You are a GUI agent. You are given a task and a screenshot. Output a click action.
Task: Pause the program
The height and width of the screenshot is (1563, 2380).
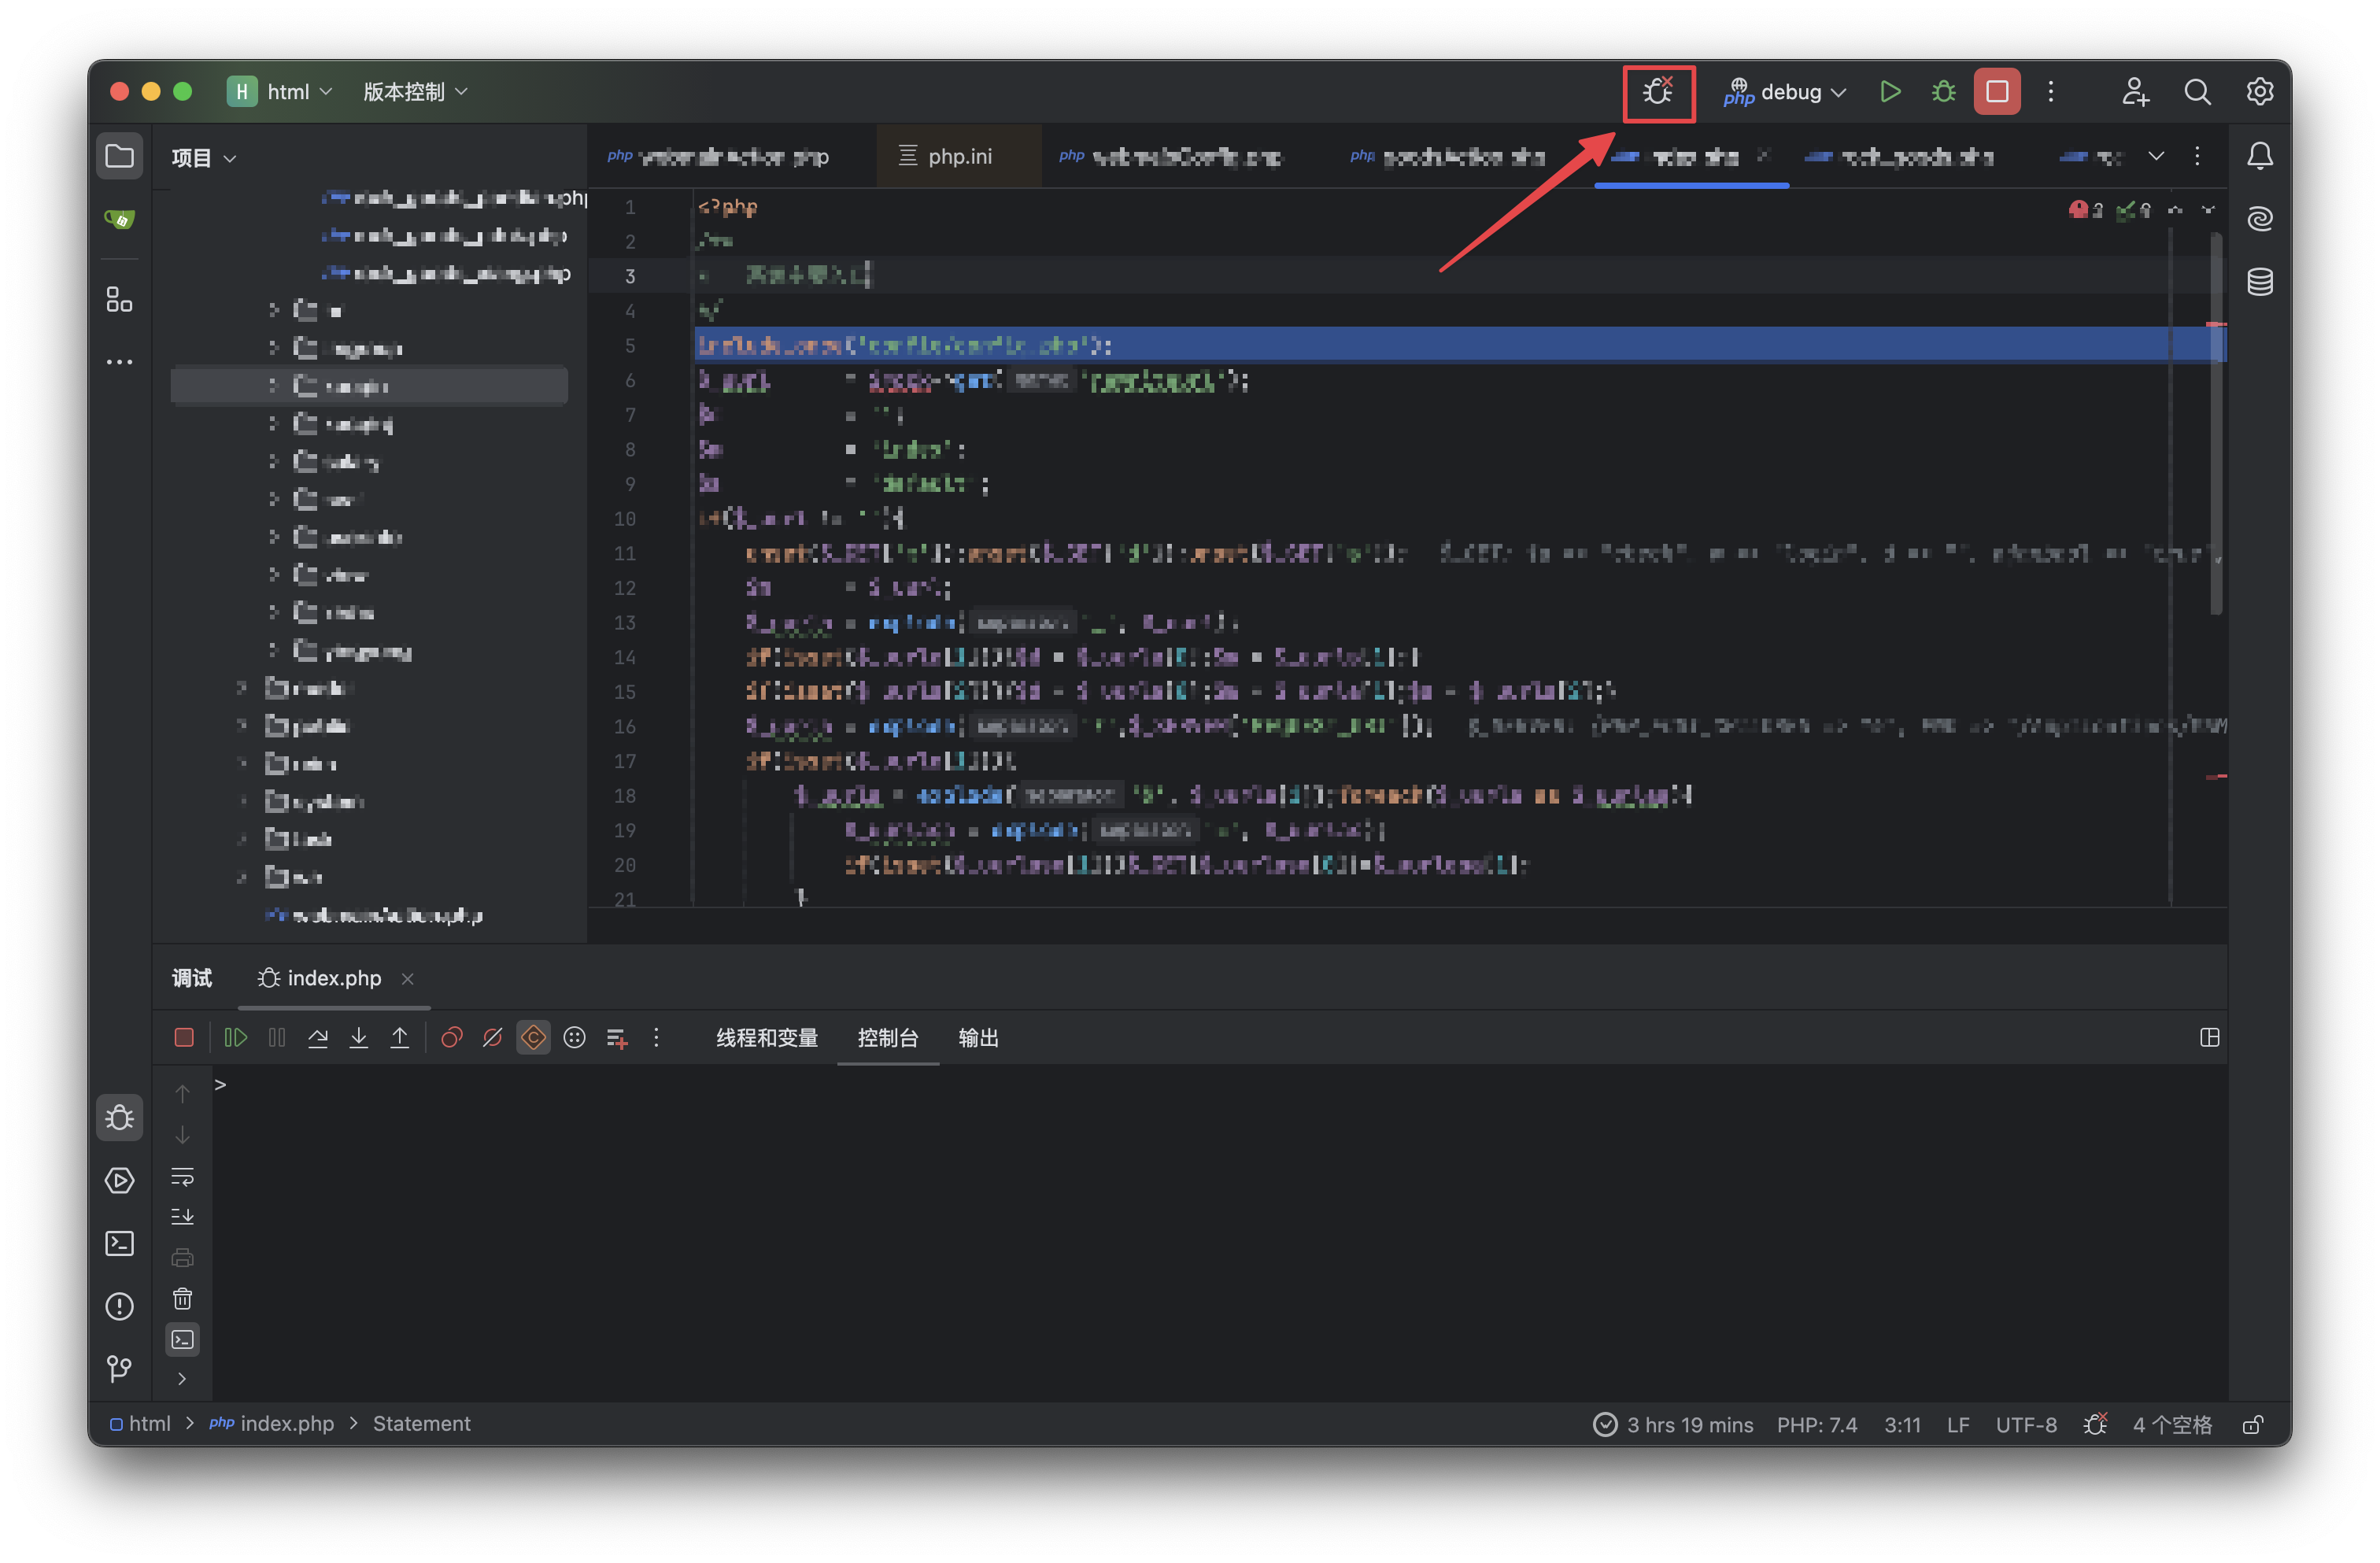(277, 1038)
